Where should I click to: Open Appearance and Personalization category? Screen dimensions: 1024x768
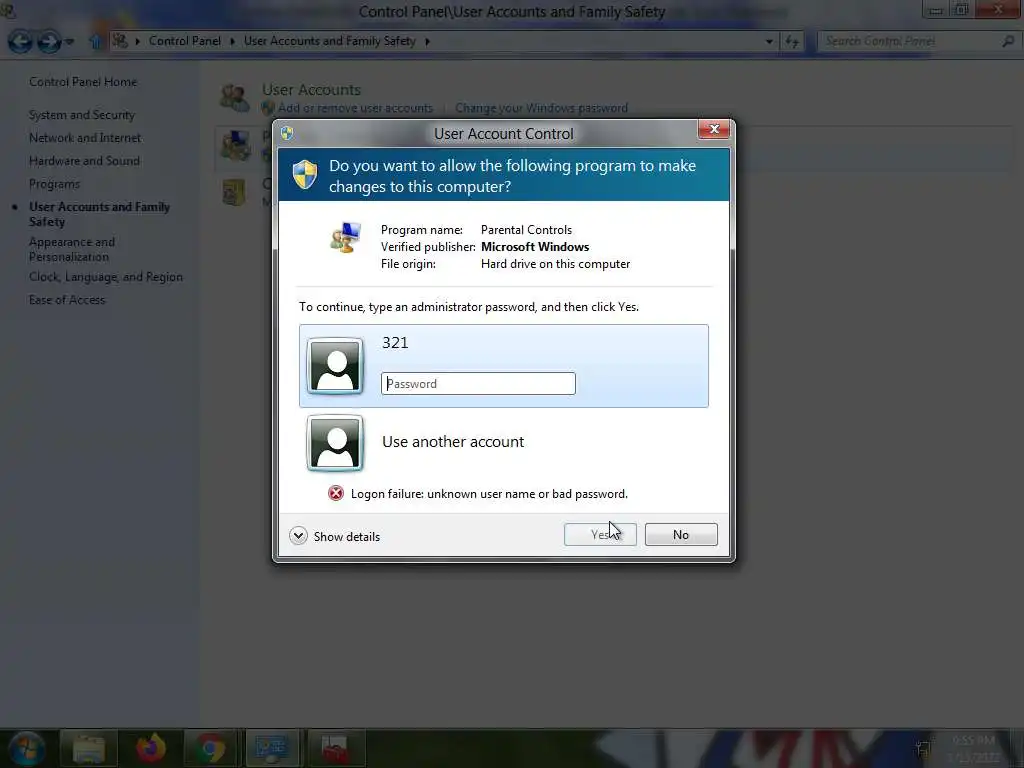[72, 249]
